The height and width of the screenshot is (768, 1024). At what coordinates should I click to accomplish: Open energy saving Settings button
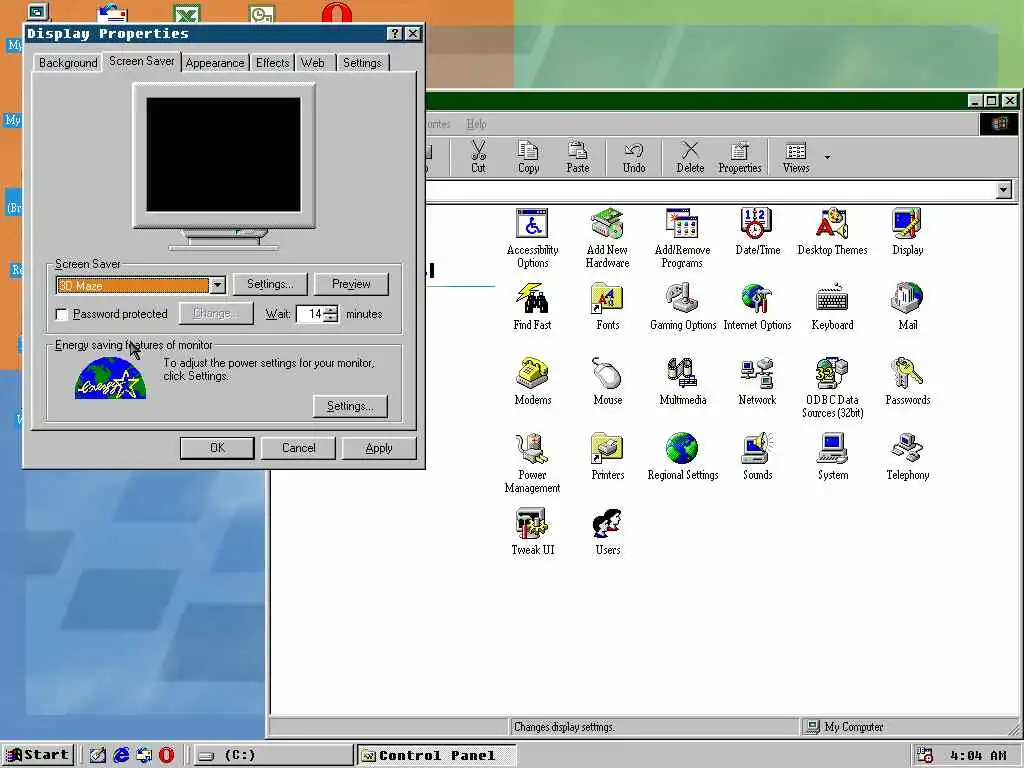[350, 406]
